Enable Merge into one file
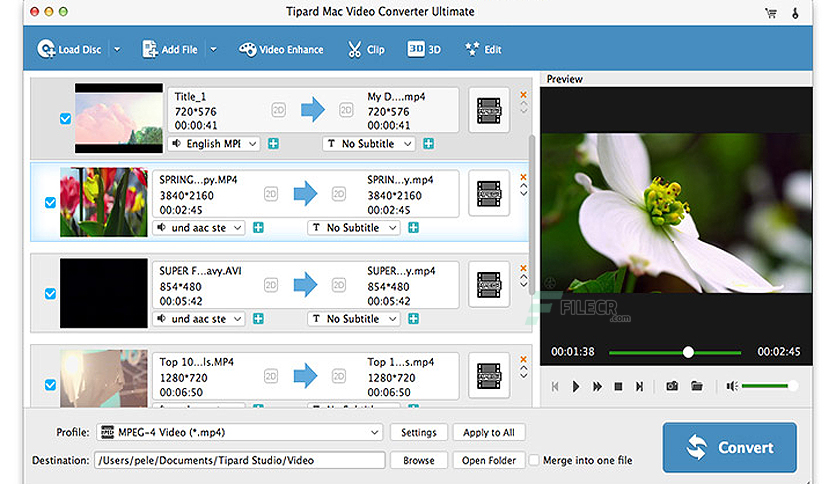 coord(534,460)
